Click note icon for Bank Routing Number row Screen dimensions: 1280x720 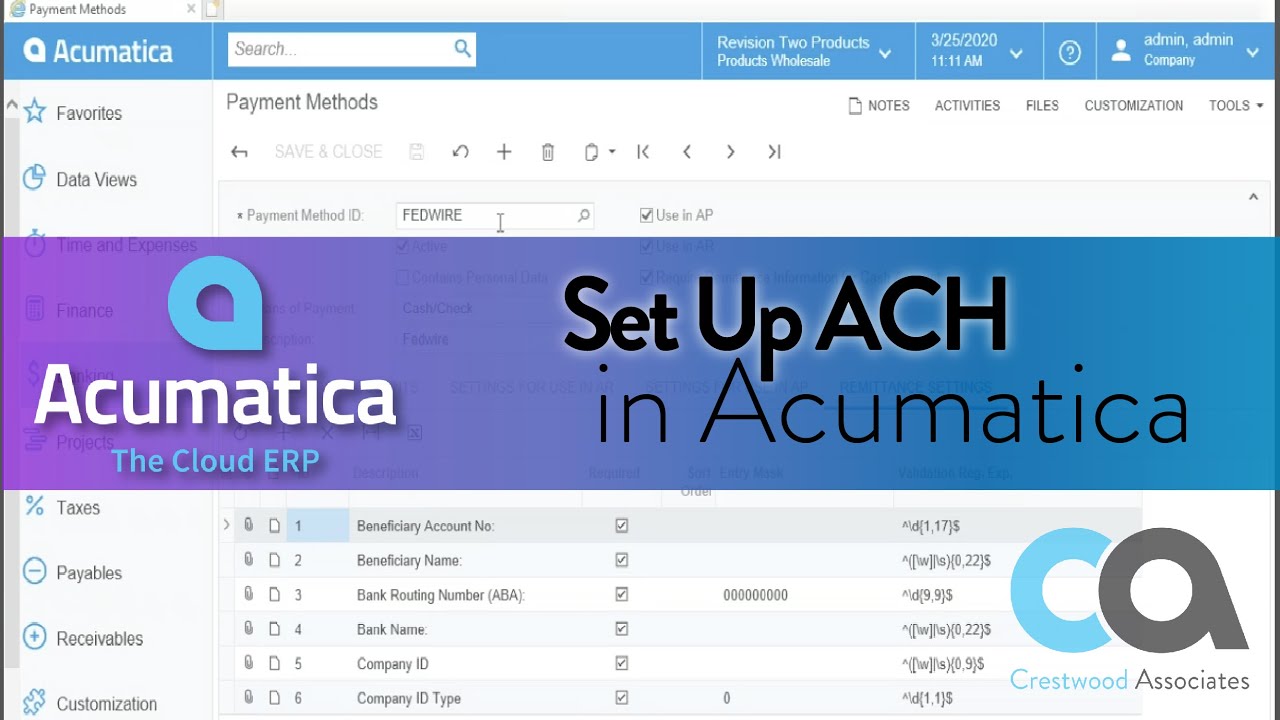[x=275, y=594]
